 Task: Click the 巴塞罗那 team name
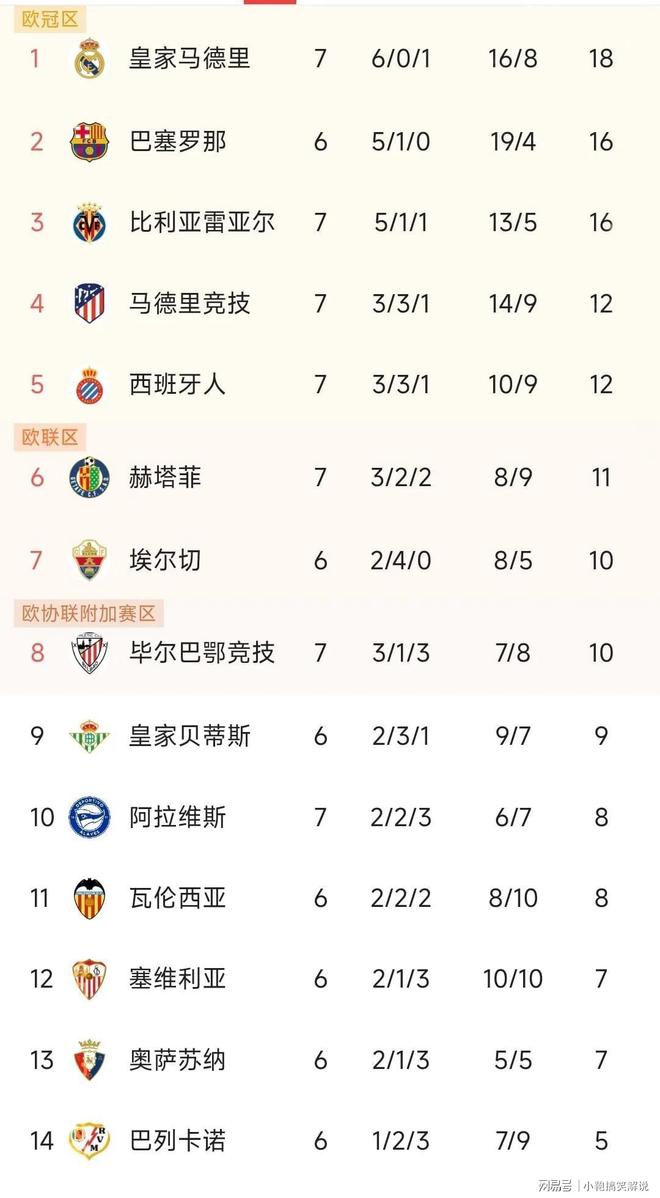coord(178,142)
